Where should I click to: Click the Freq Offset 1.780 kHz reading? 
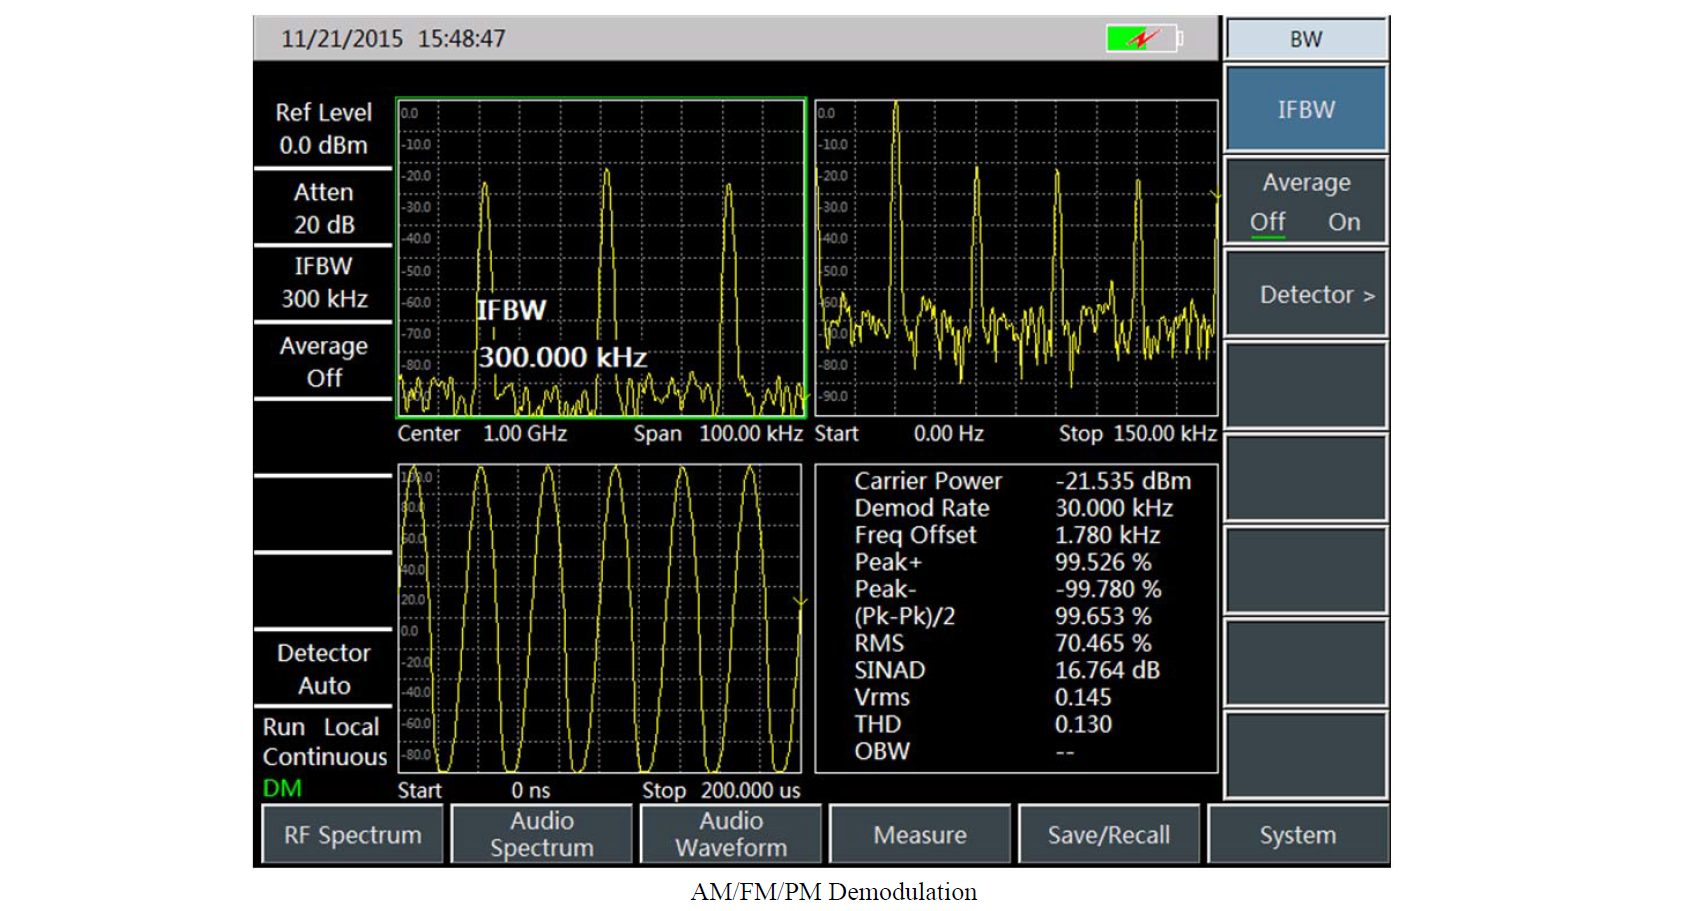click(1007, 535)
